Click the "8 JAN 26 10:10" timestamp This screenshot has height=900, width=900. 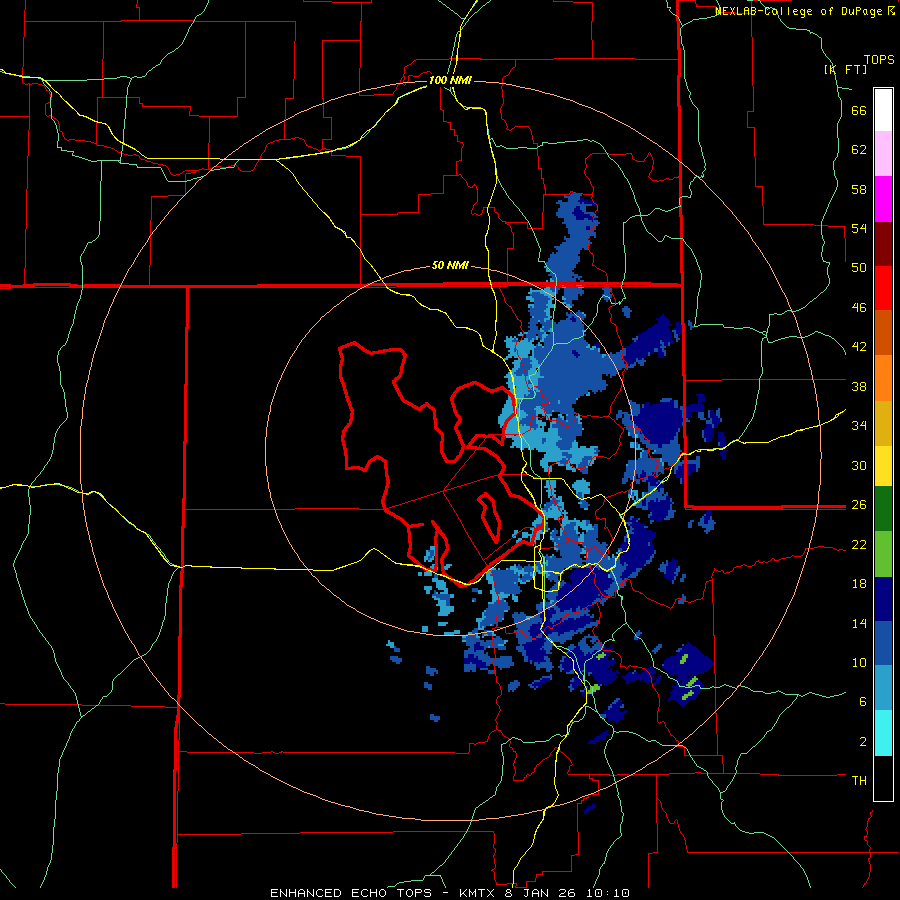click(x=569, y=893)
